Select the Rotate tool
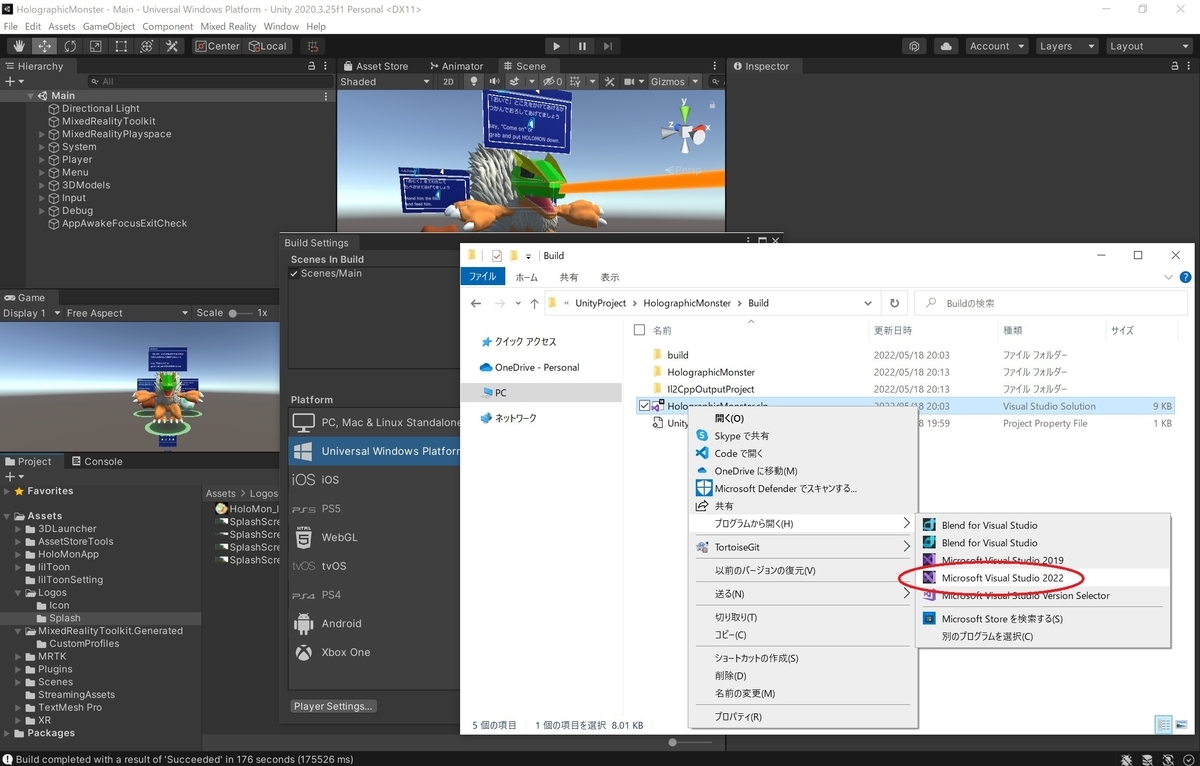 point(70,46)
